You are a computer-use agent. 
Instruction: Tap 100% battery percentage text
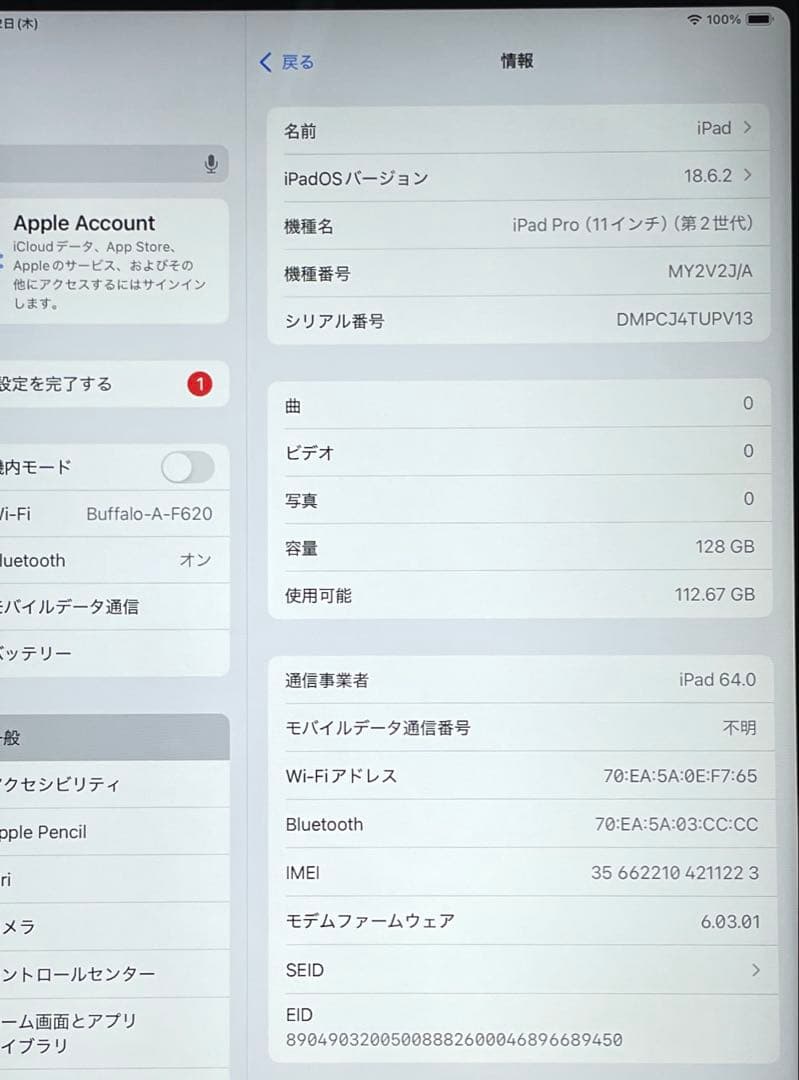coord(723,19)
